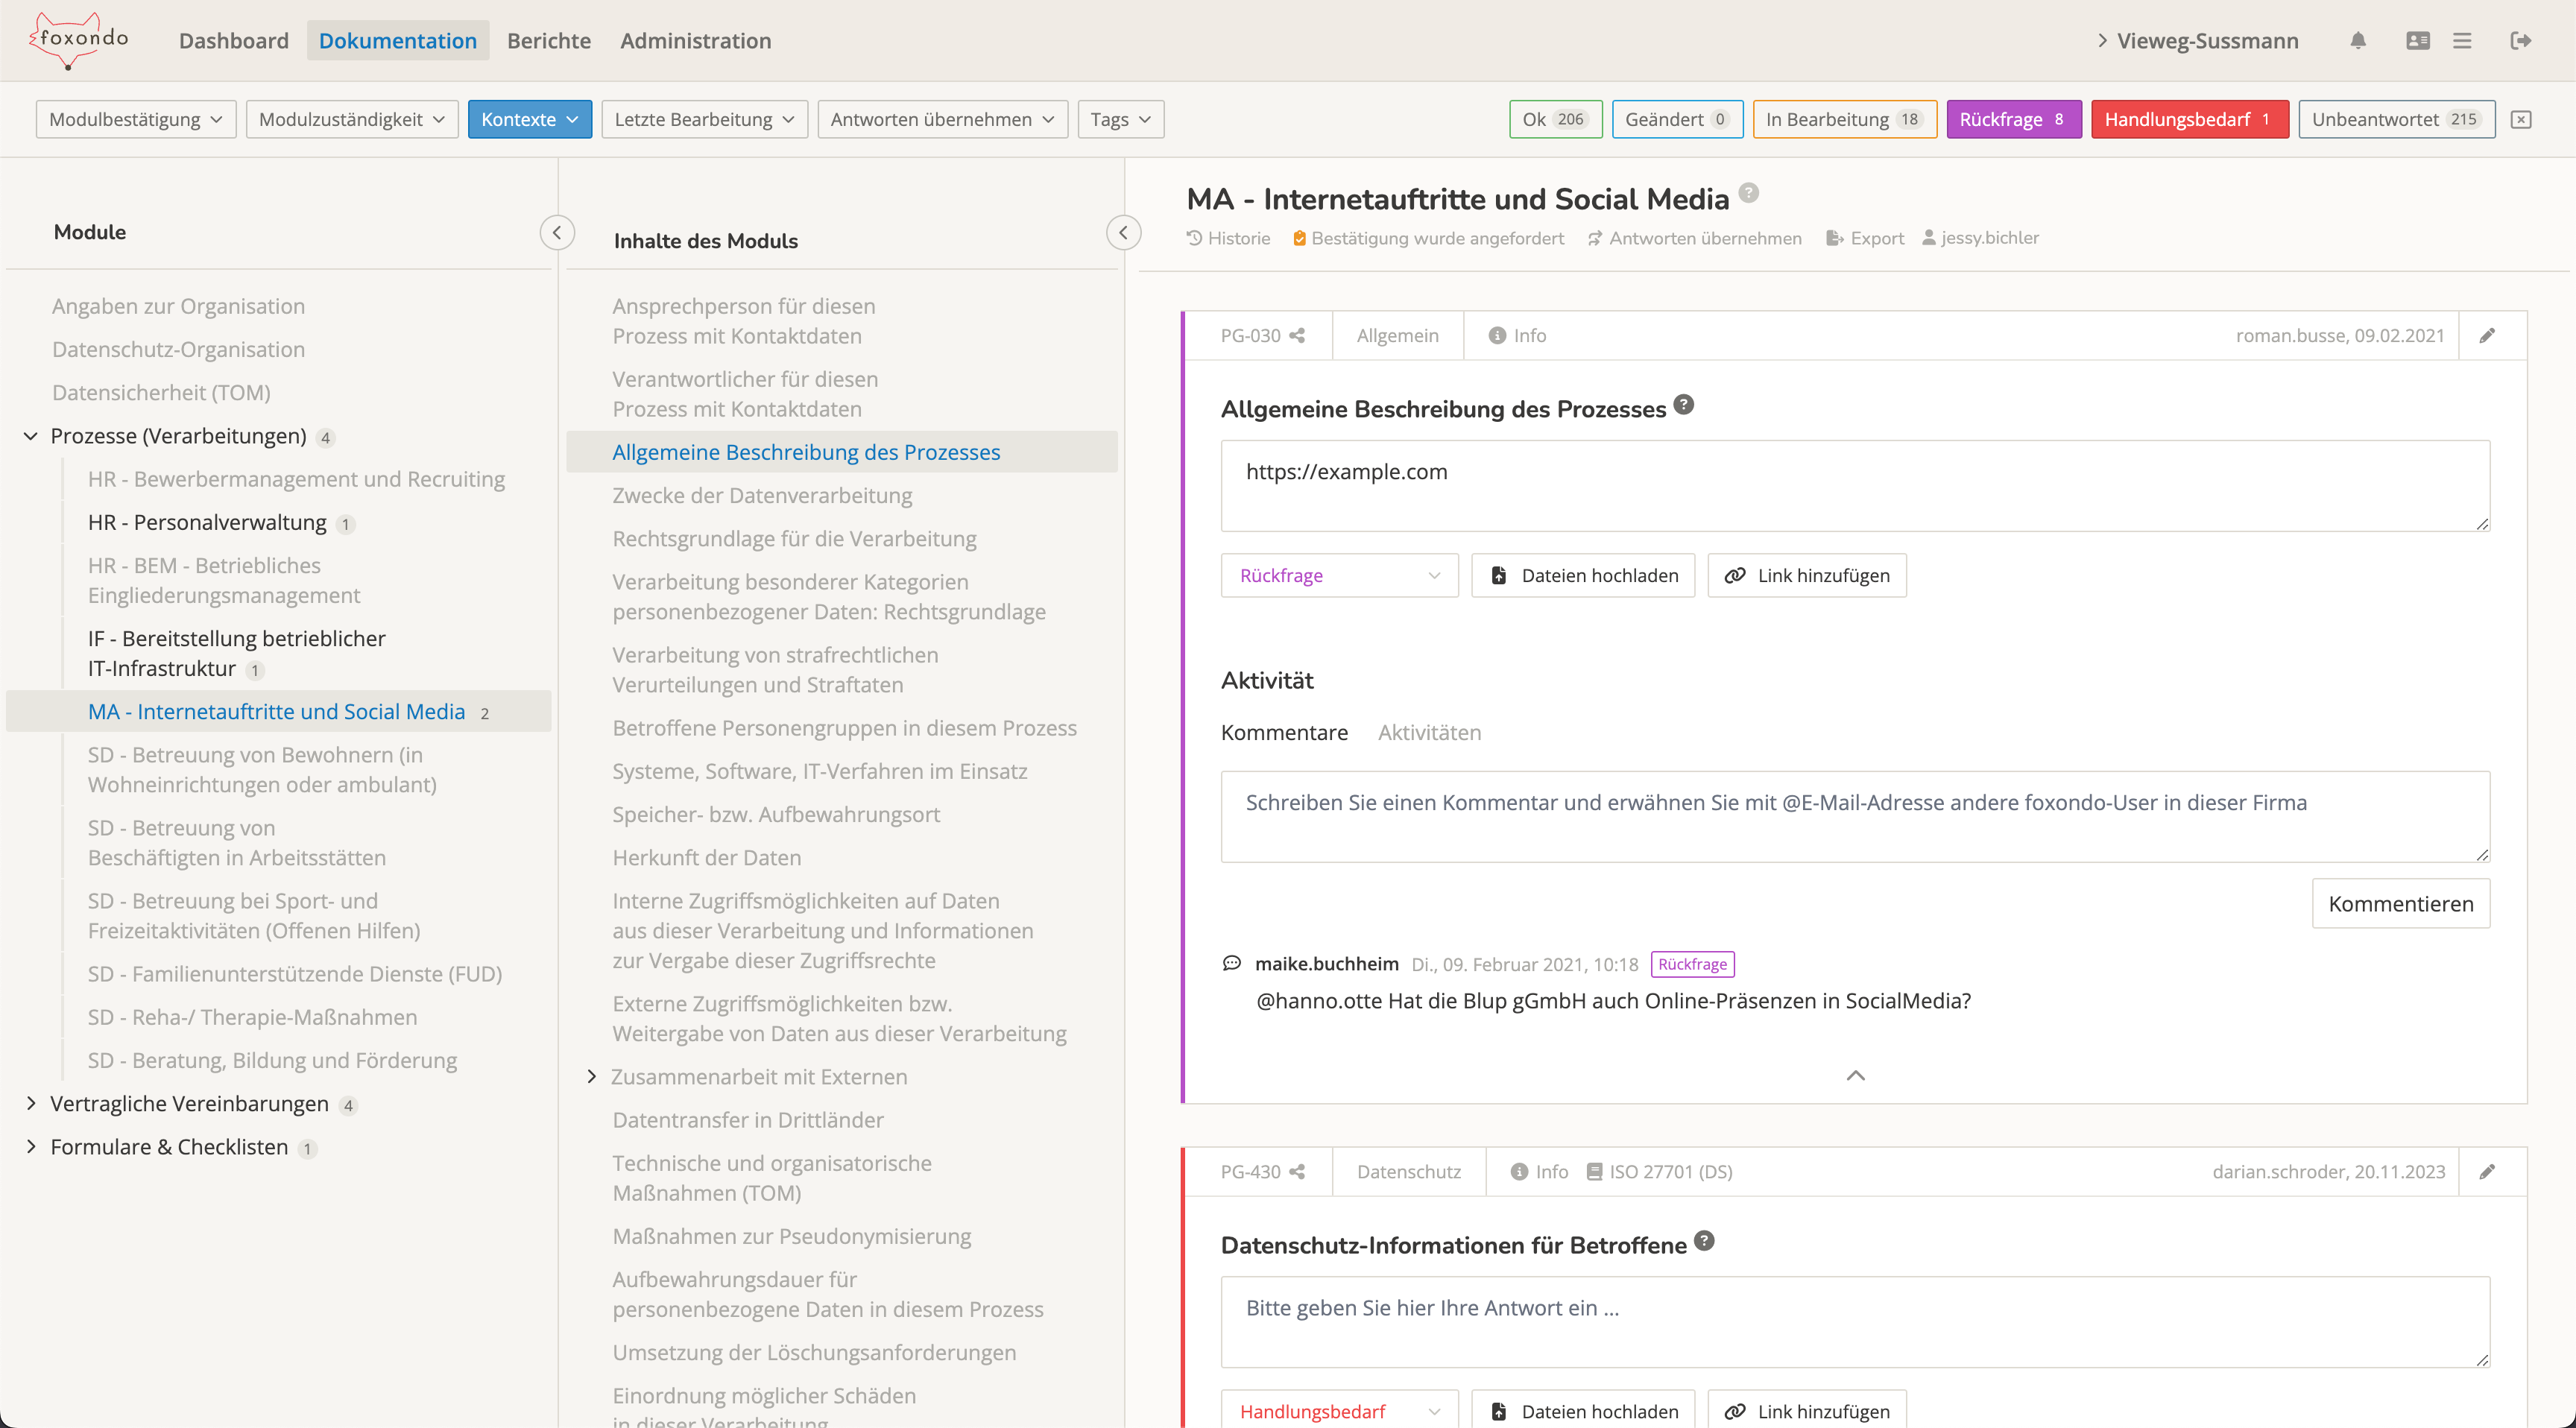The height and width of the screenshot is (1428, 2576).
Task: Toggle the Ok status filter
Action: click(1555, 120)
